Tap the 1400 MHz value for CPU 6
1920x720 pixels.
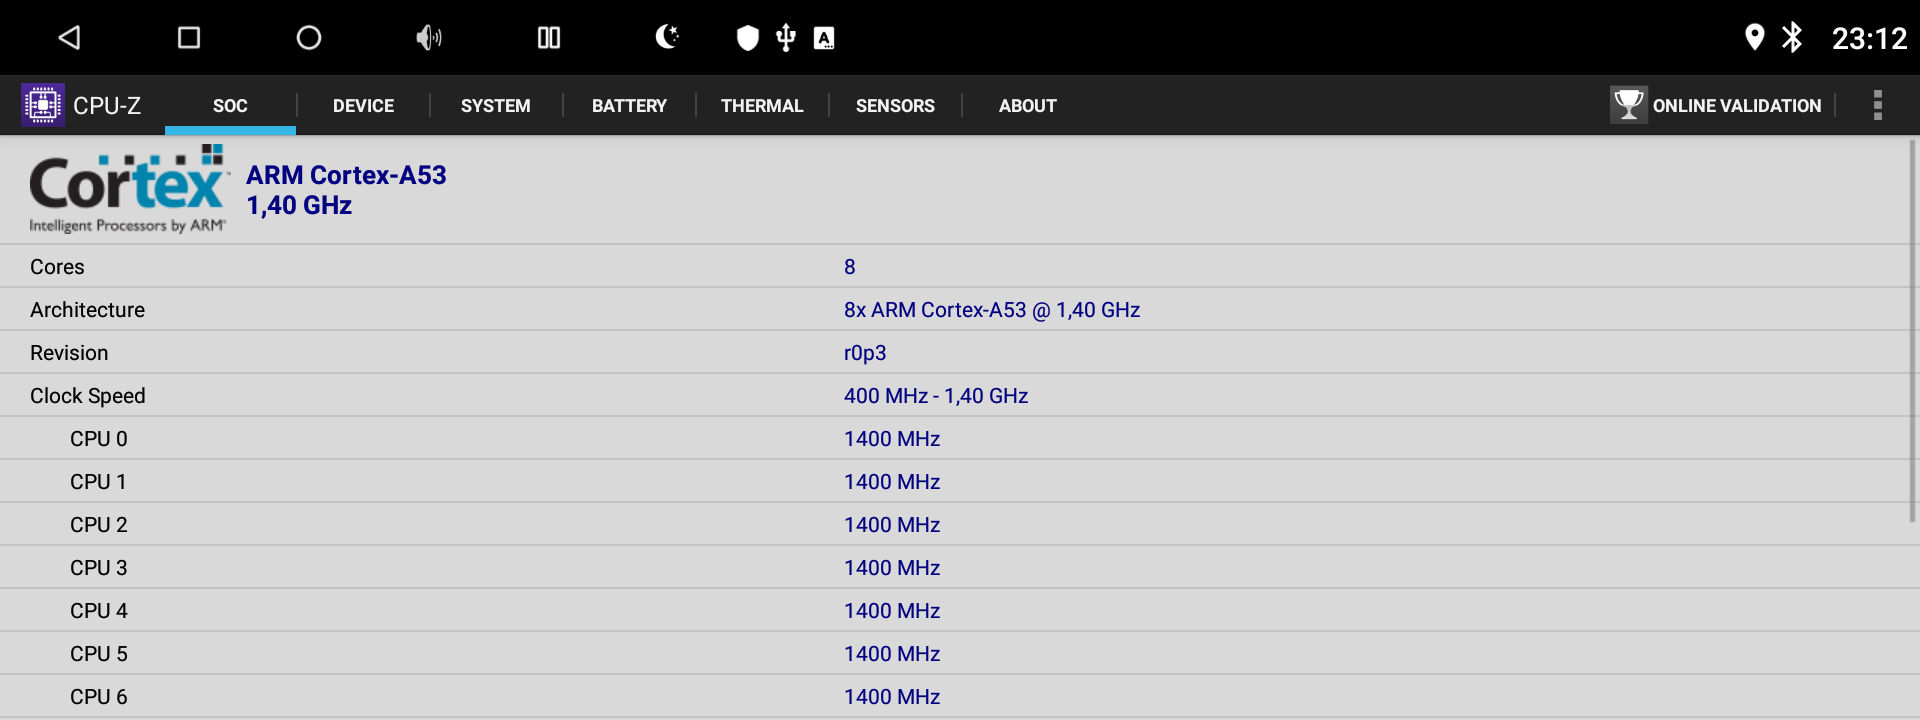pos(892,697)
